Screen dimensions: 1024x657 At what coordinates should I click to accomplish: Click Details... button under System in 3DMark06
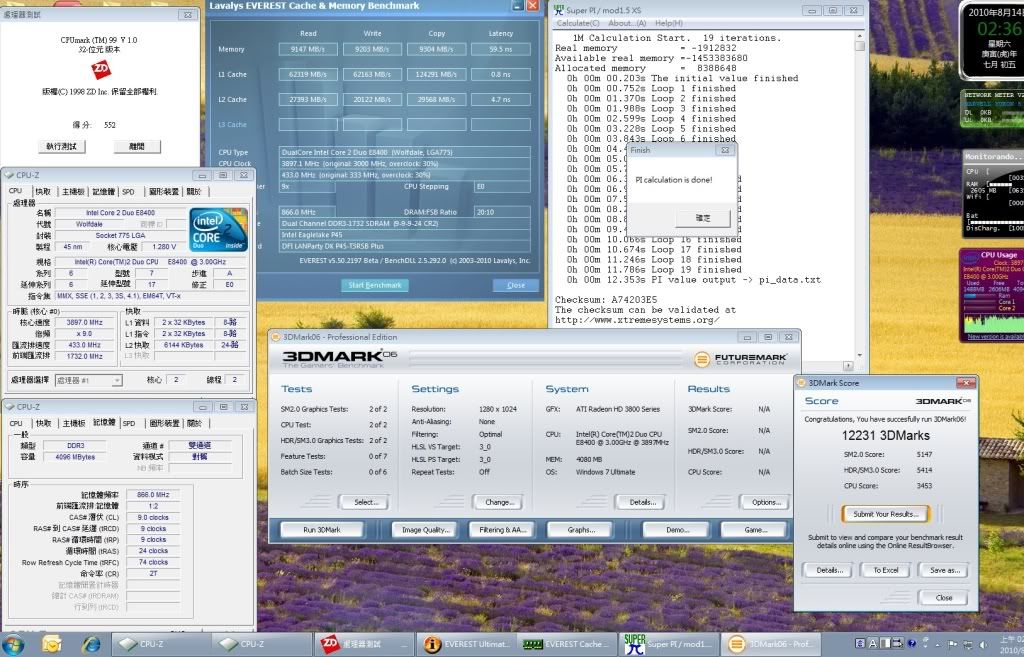coord(640,502)
